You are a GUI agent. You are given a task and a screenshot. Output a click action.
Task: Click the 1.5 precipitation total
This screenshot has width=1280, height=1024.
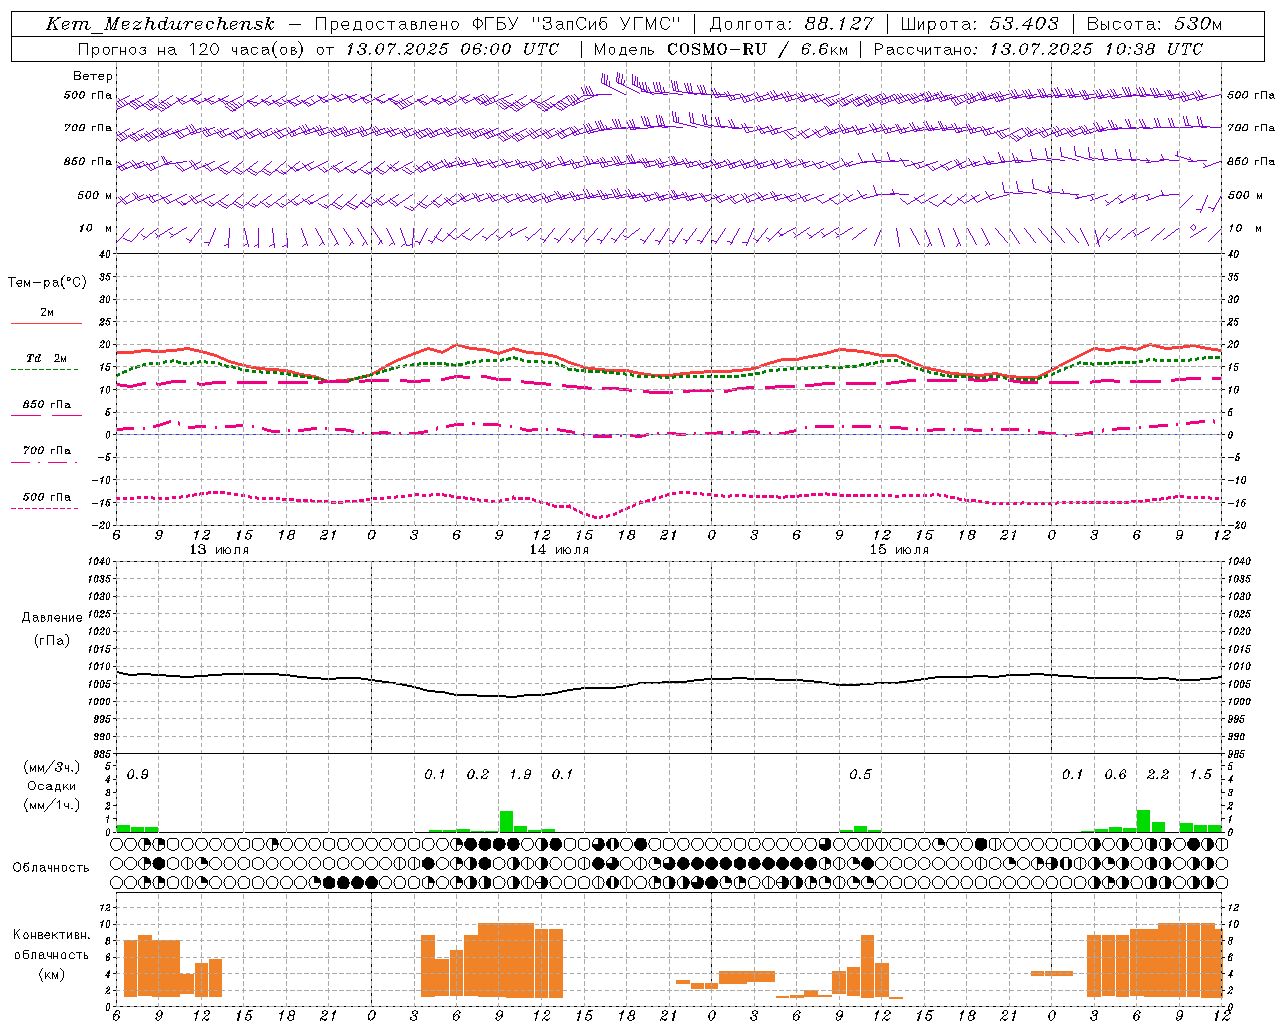tap(1200, 775)
